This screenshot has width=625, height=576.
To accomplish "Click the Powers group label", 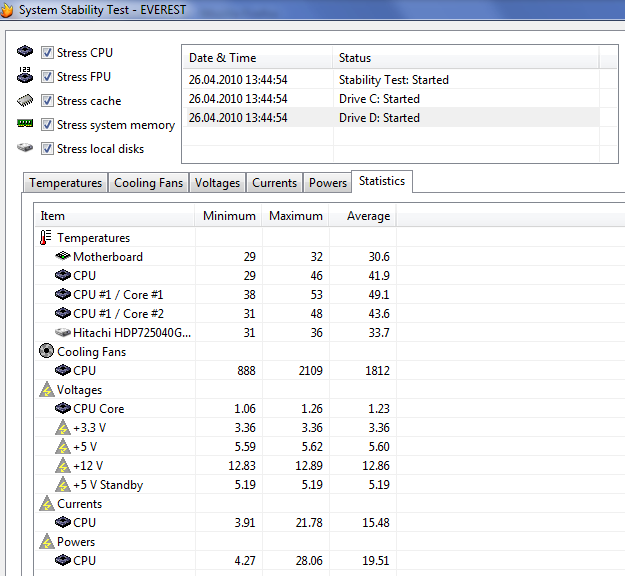I will 76,542.
